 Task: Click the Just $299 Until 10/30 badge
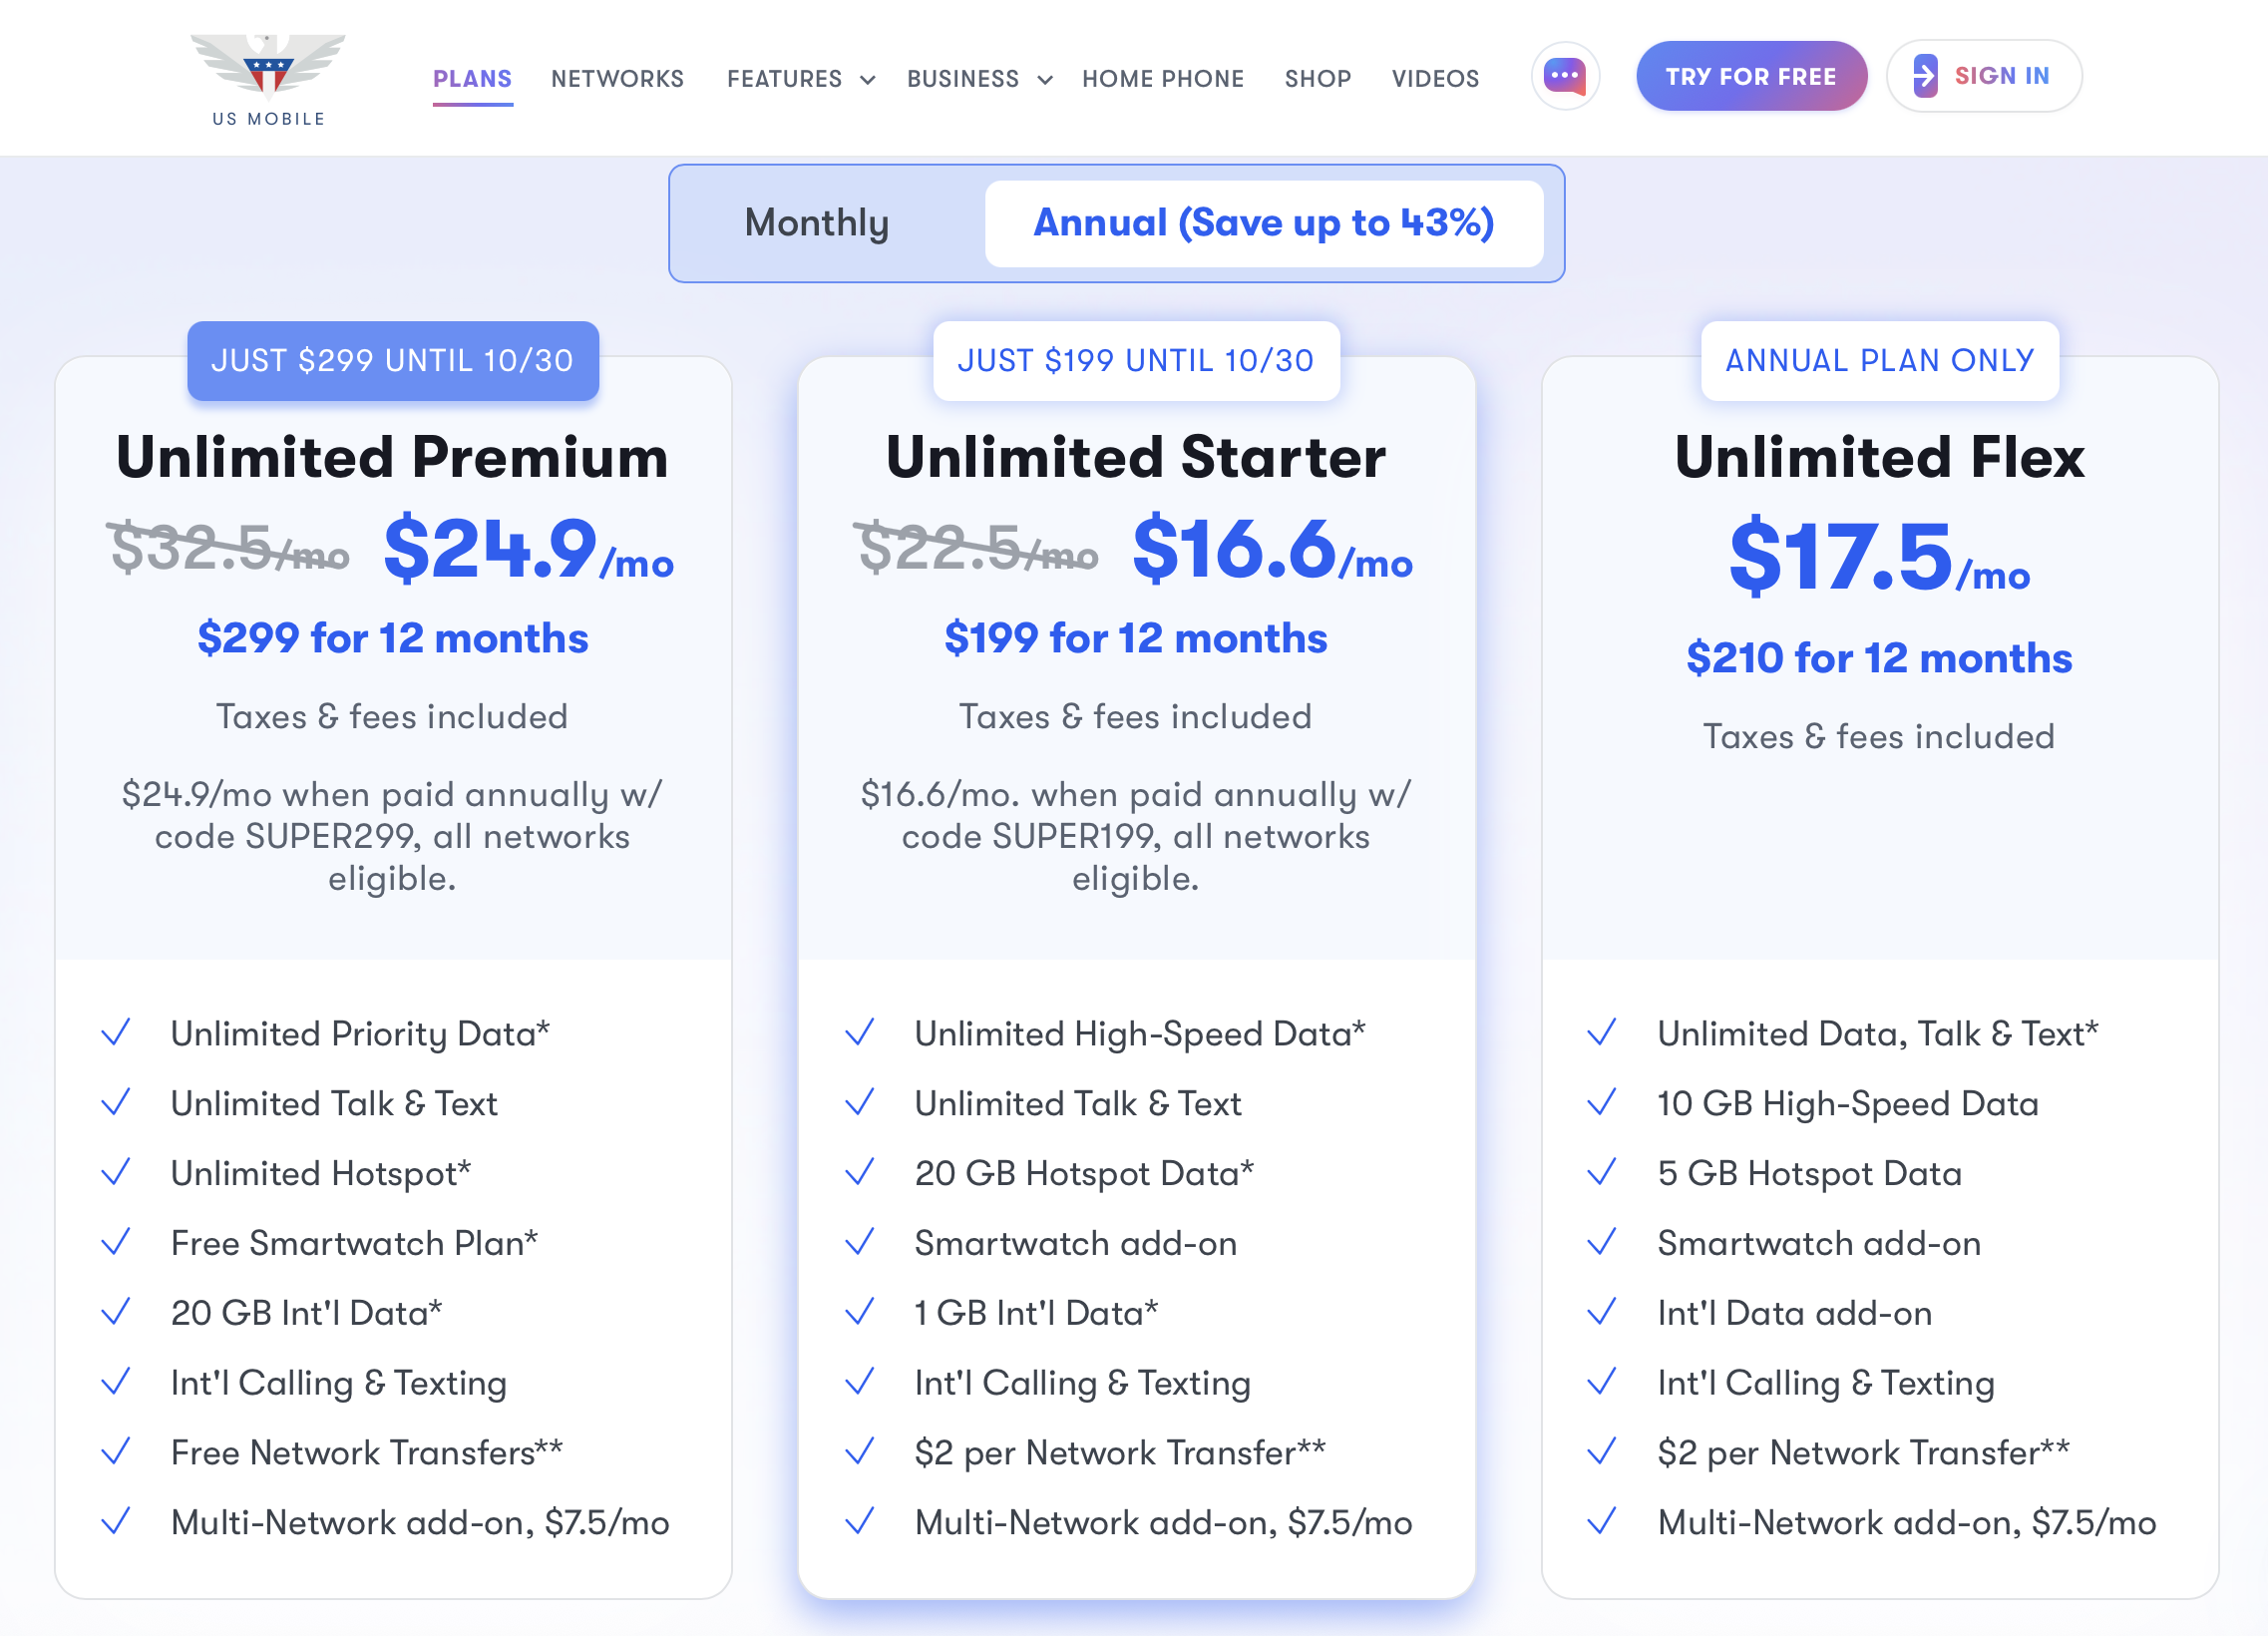click(x=393, y=361)
